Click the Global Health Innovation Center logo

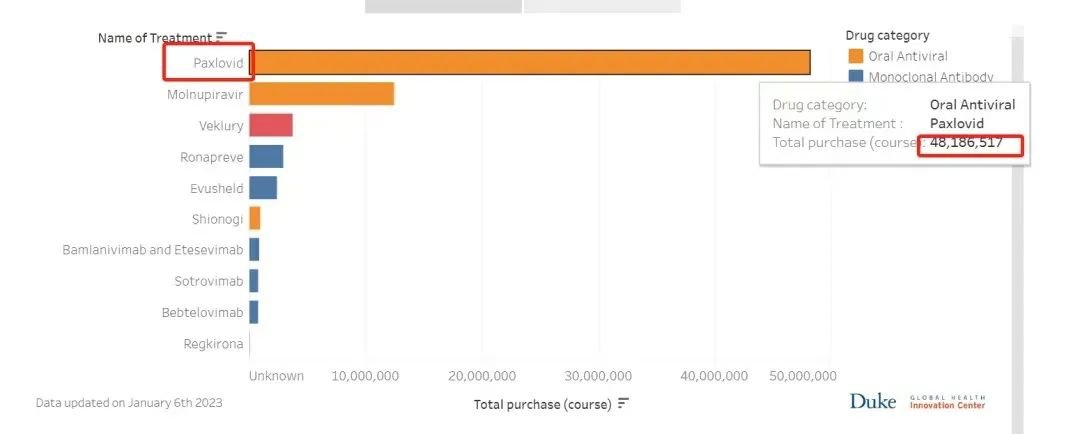[x=946, y=401]
